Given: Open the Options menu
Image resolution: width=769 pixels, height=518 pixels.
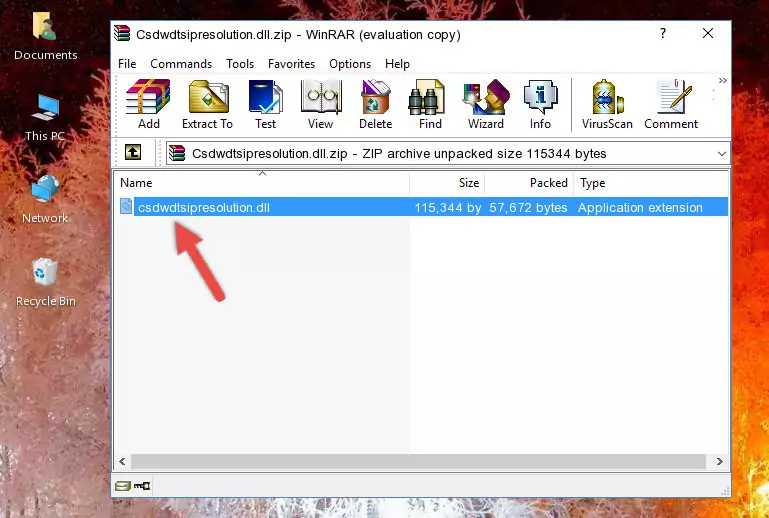Looking at the screenshot, I should tap(350, 64).
